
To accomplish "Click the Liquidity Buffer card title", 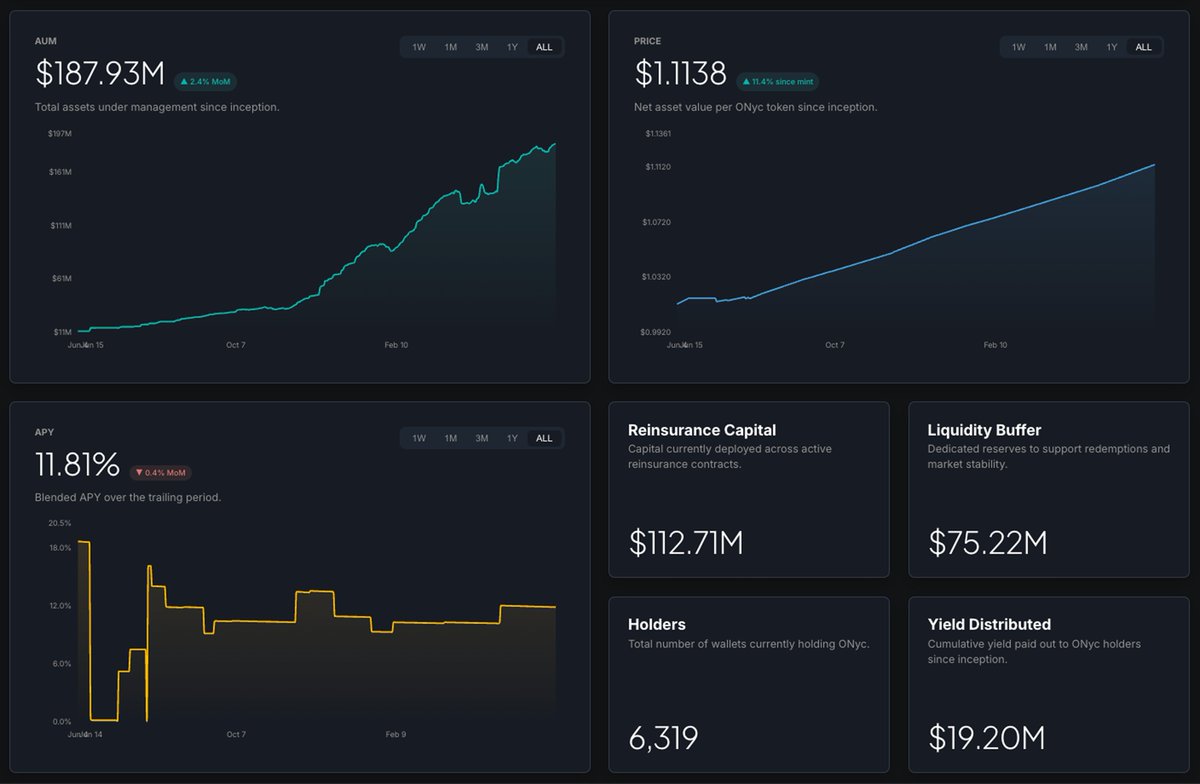I will click(985, 430).
